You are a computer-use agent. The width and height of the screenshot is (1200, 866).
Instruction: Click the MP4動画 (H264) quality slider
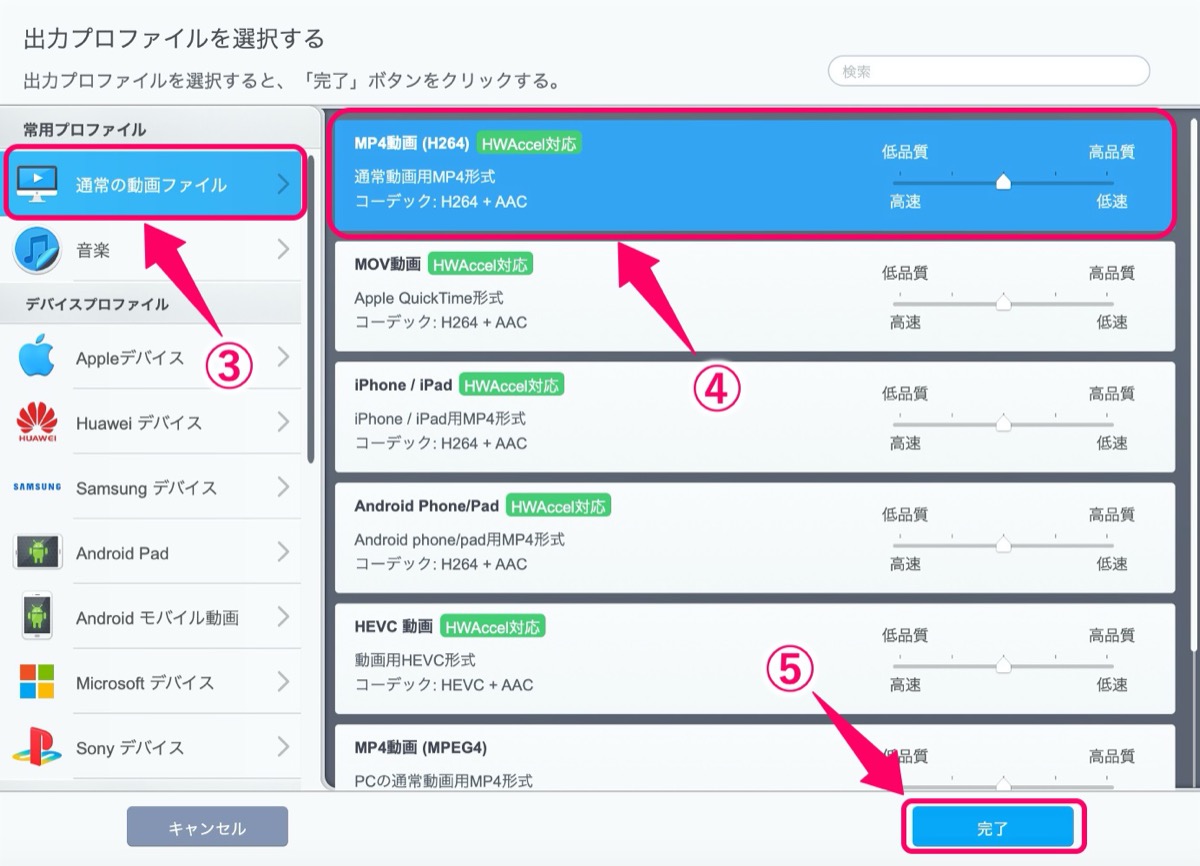click(x=1003, y=182)
